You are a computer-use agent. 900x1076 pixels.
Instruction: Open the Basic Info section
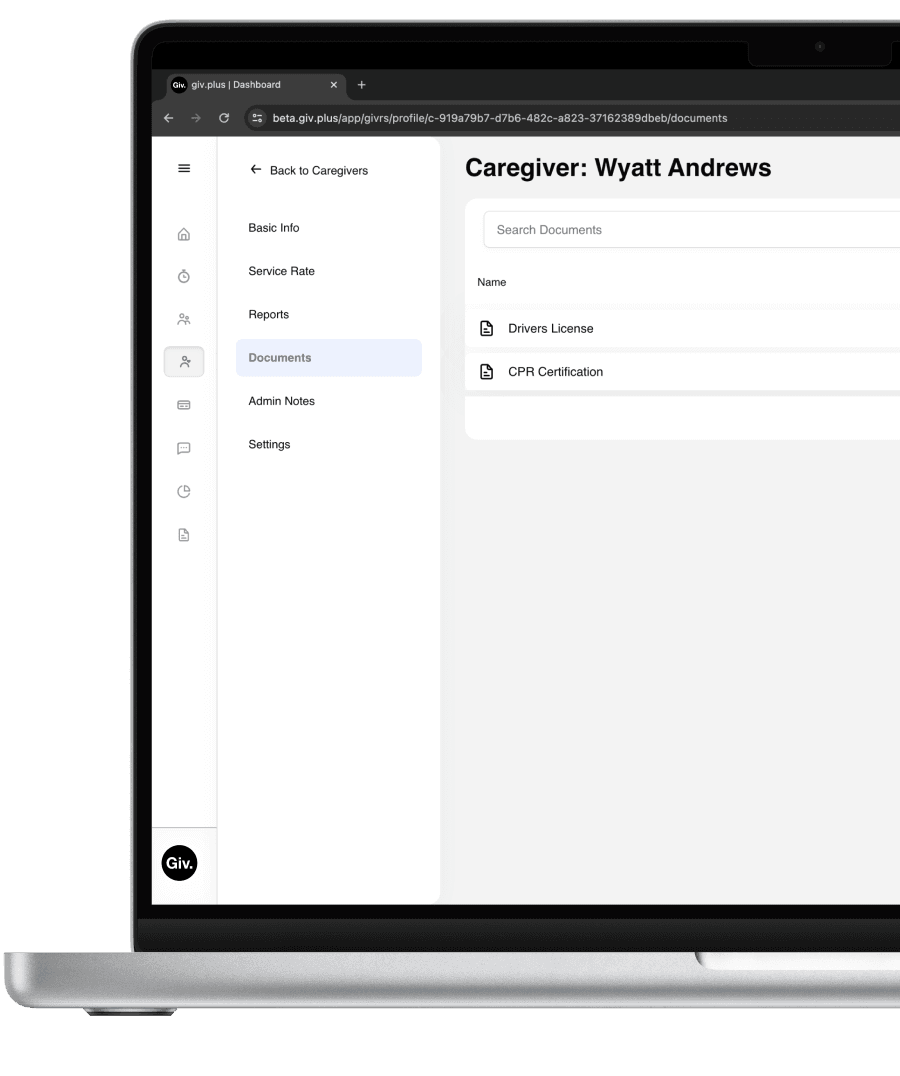pyautogui.click(x=274, y=228)
